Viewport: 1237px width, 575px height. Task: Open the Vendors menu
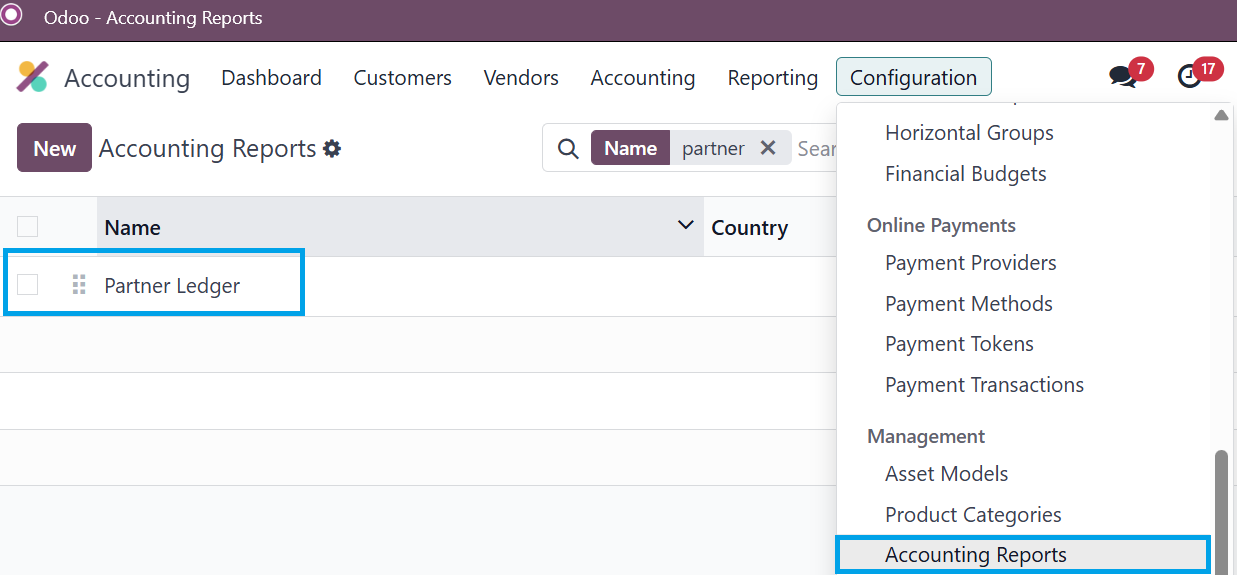[521, 78]
